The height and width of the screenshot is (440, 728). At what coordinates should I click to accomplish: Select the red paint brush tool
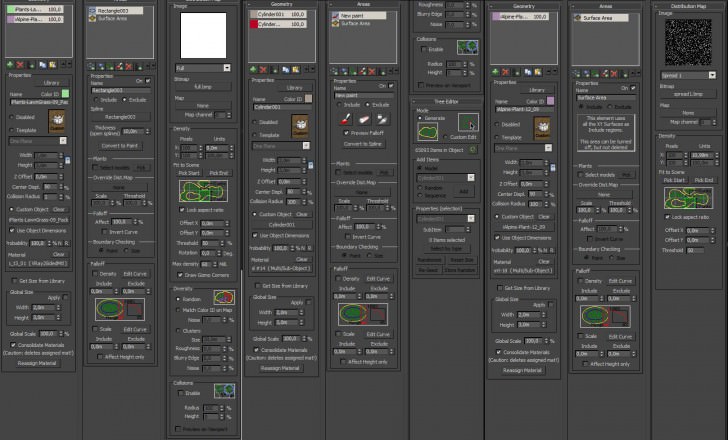coord(345,120)
